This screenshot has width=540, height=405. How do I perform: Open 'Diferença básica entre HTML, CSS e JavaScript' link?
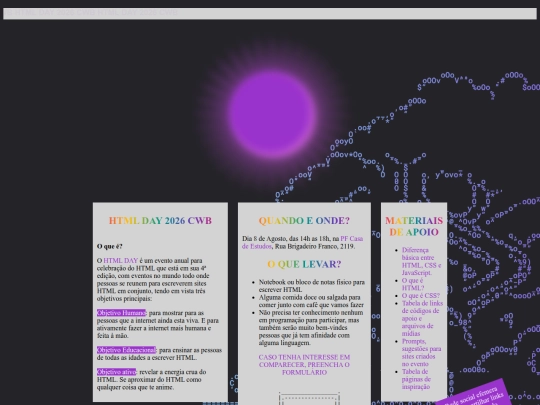[x=421, y=261]
